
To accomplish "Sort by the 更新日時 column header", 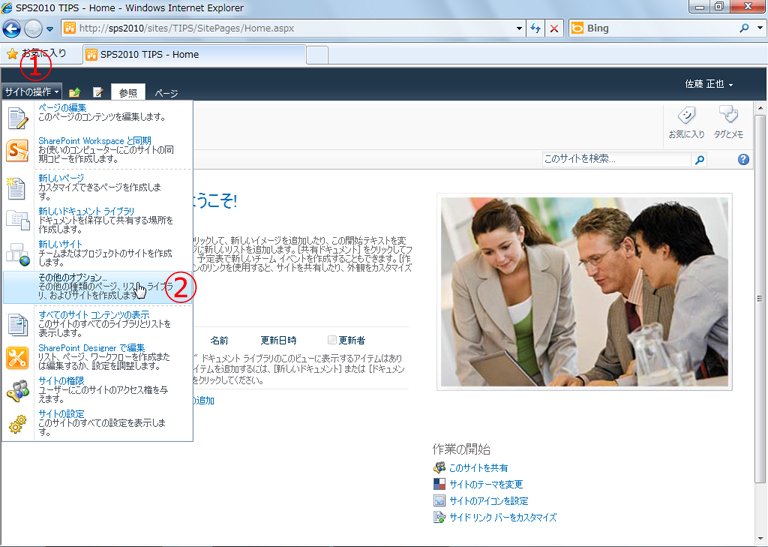I will click(x=278, y=340).
